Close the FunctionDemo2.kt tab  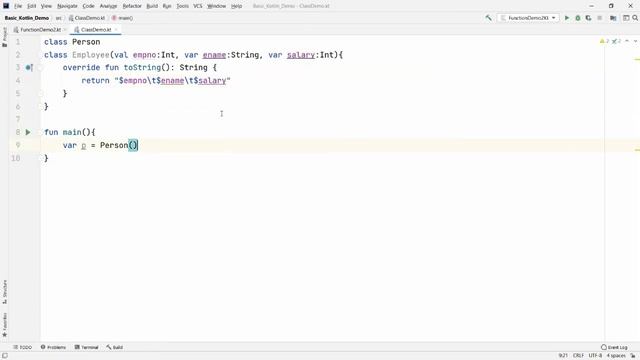tap(65, 30)
